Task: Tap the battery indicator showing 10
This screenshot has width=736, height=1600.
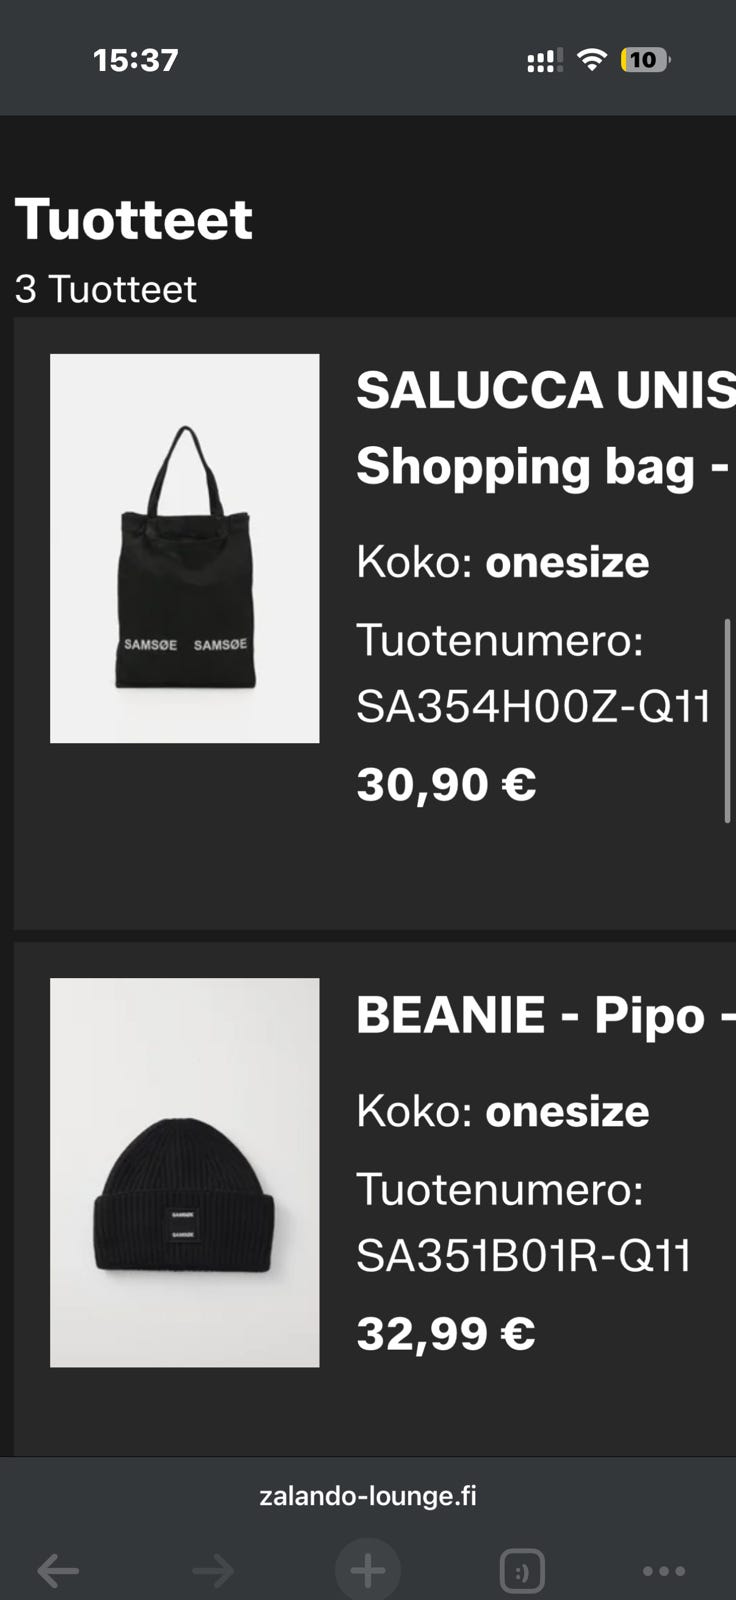Action: point(645,60)
